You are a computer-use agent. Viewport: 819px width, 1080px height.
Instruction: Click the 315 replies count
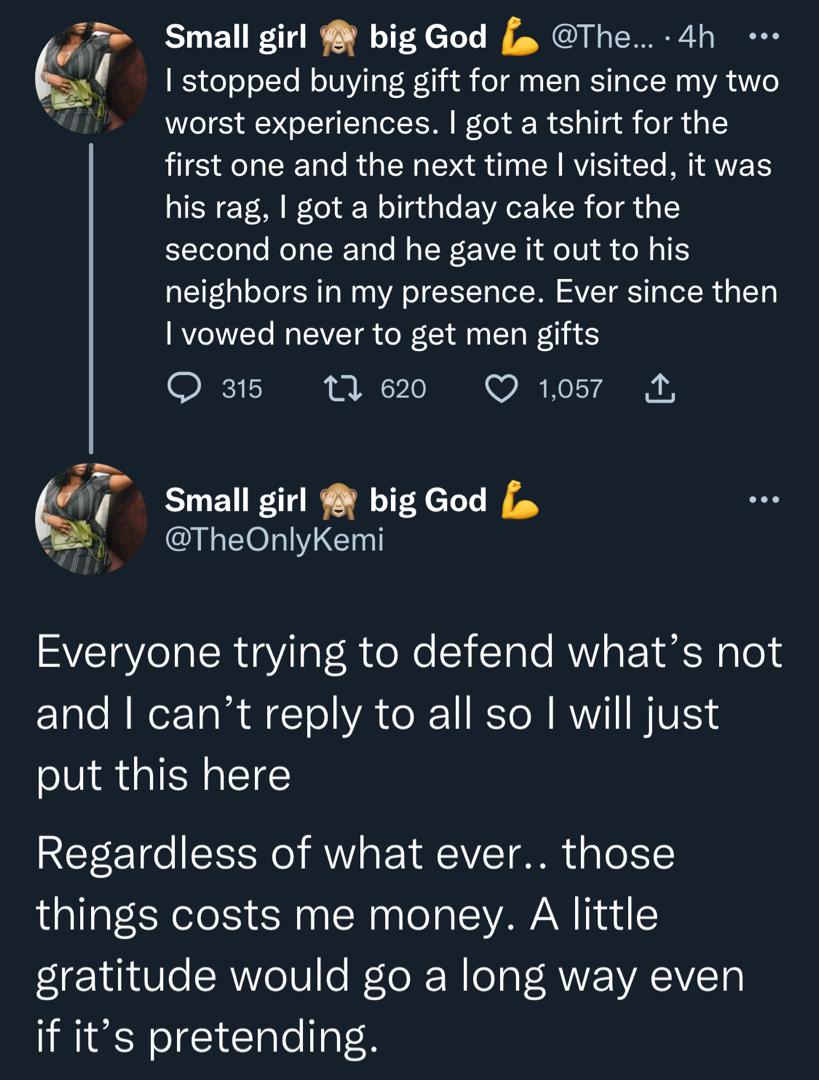pos(241,388)
